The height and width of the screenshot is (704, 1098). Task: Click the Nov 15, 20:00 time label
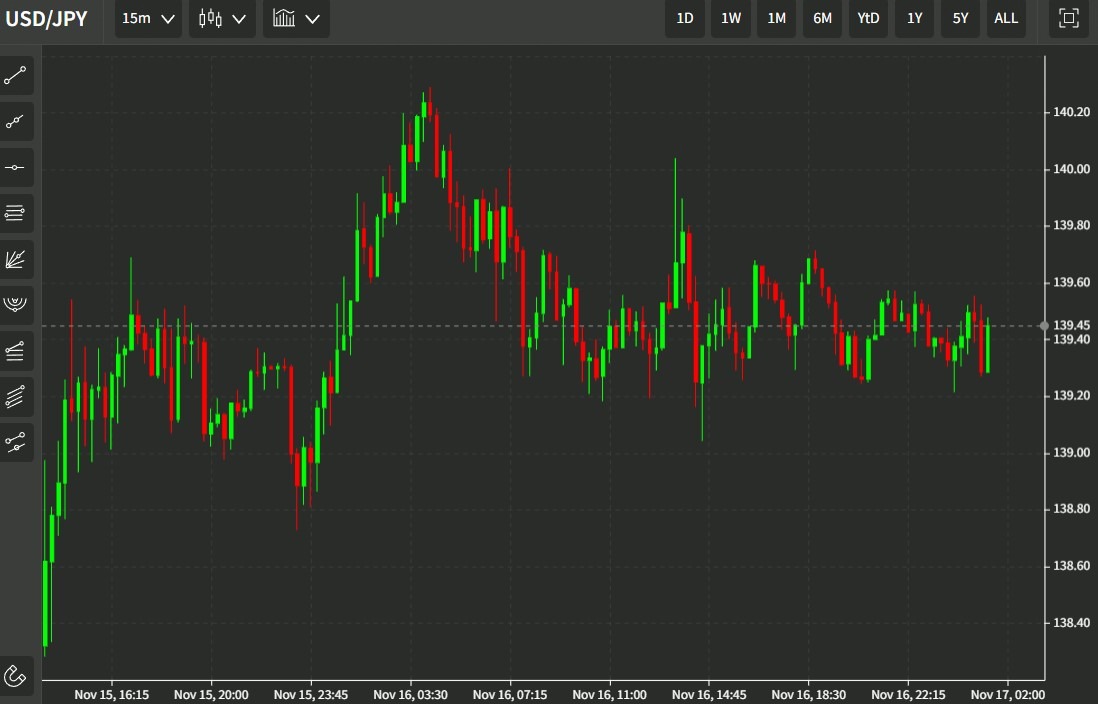click(211, 695)
